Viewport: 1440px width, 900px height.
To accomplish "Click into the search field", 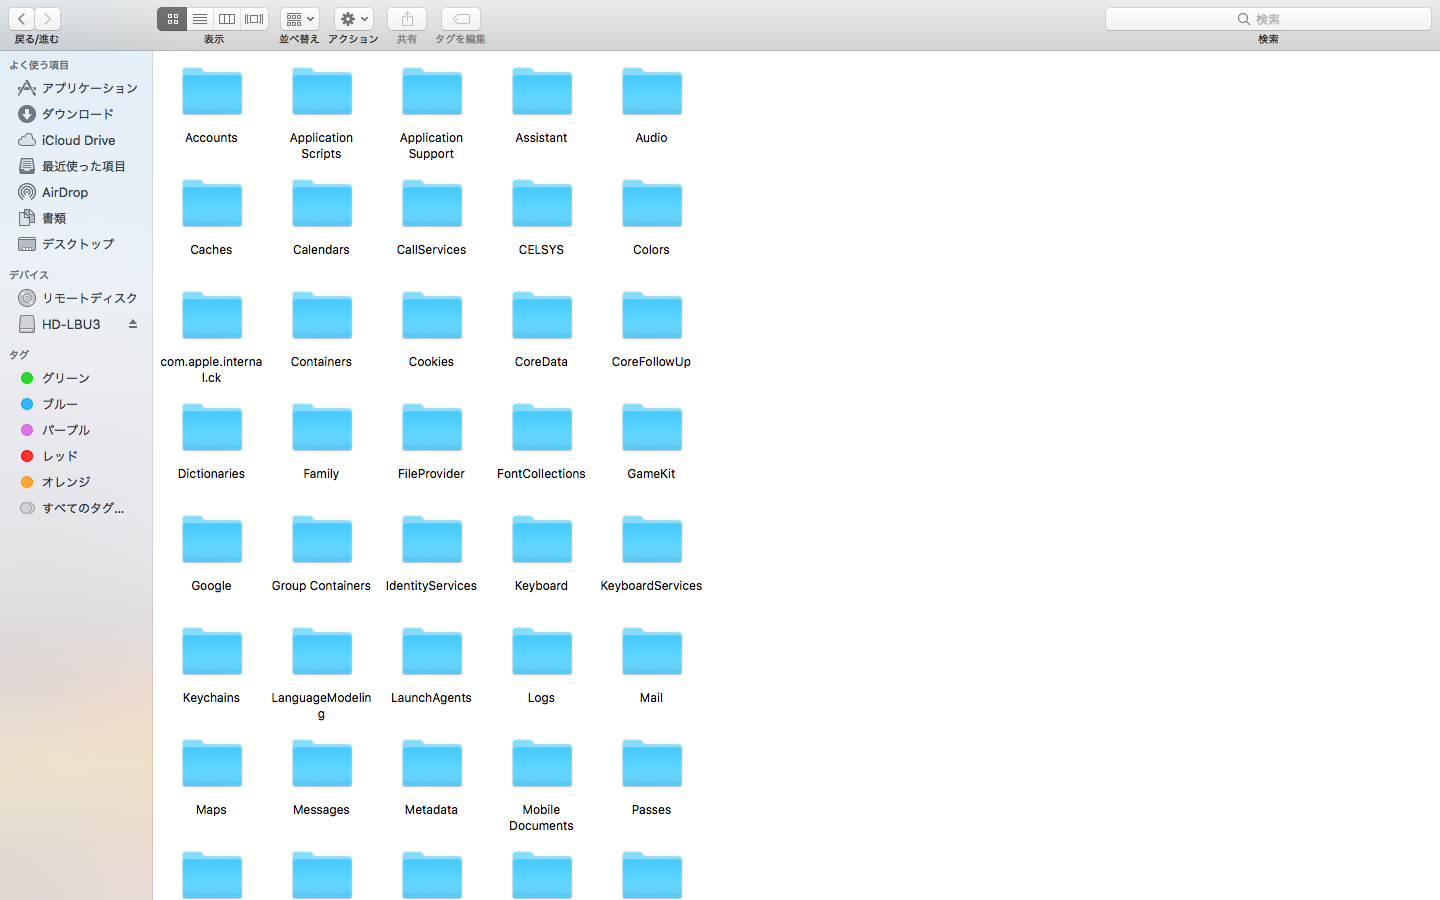I will coord(1268,19).
